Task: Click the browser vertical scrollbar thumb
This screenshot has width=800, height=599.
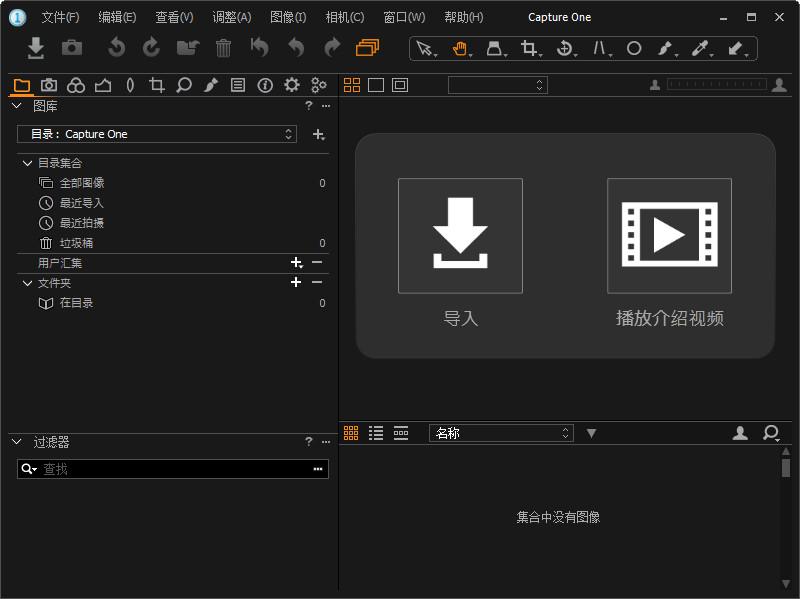Action: click(786, 468)
